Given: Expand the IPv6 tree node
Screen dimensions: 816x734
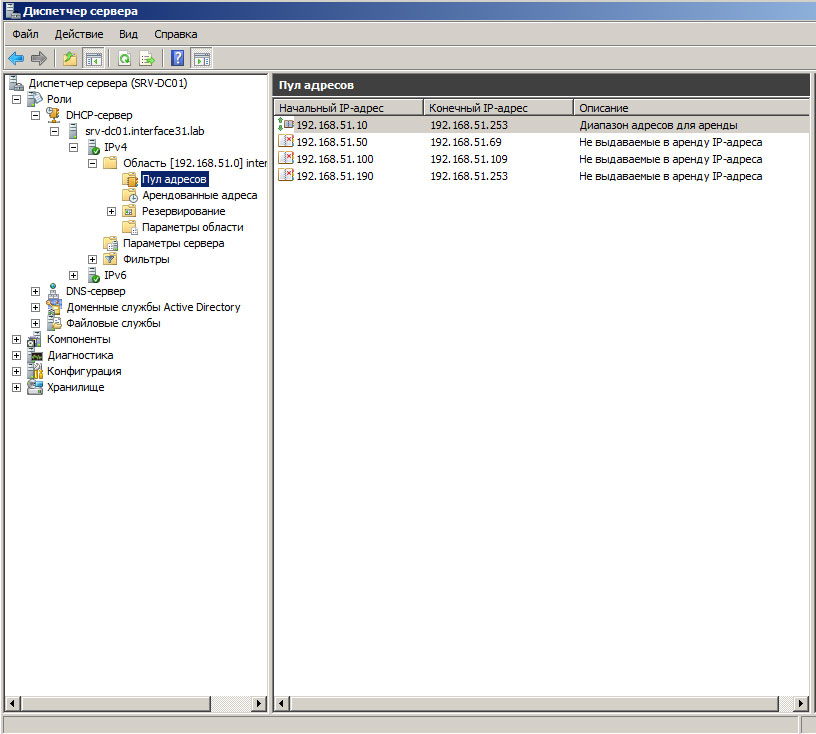Looking at the screenshot, I should point(73,275).
